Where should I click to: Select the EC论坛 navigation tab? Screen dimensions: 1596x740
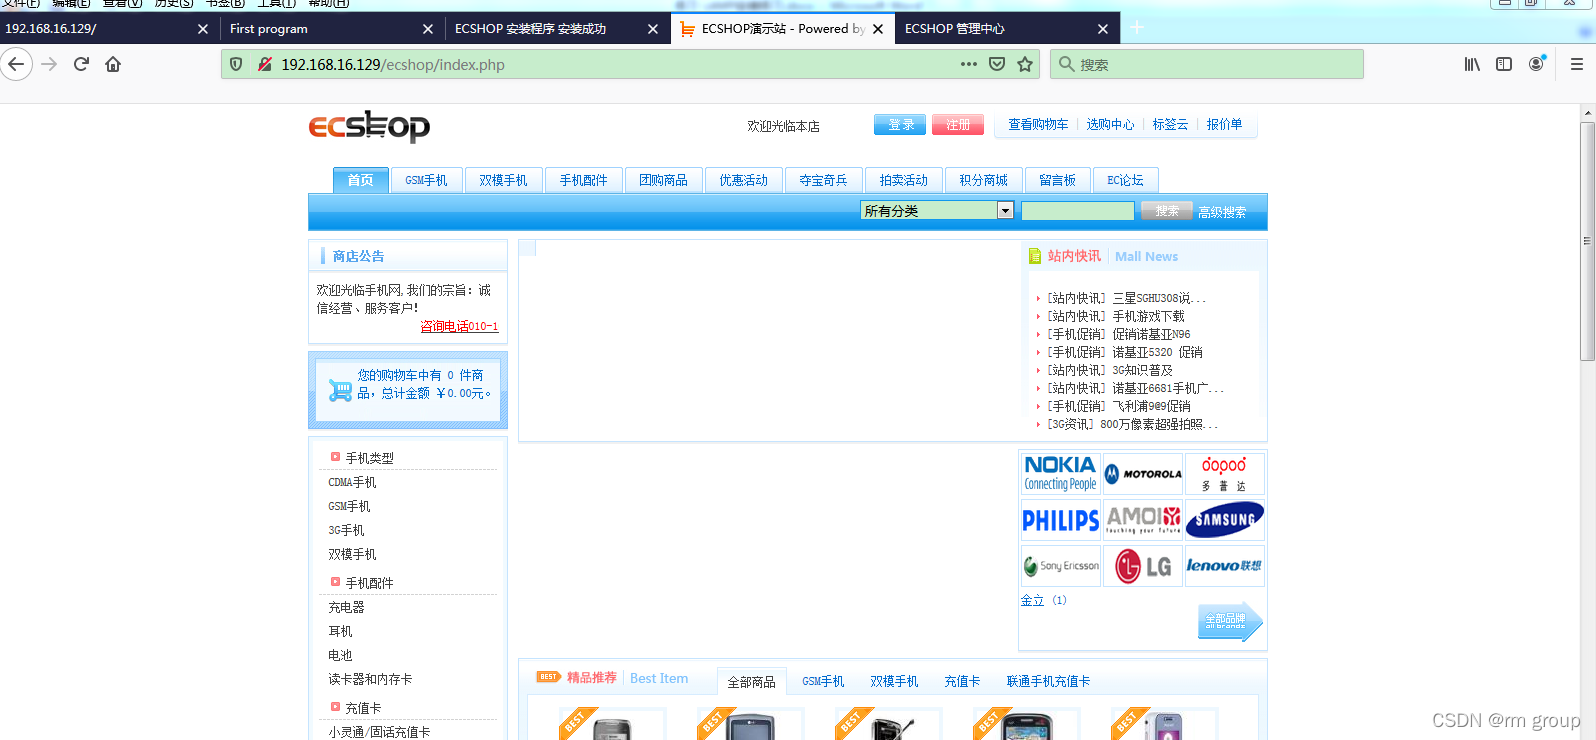click(x=1125, y=180)
